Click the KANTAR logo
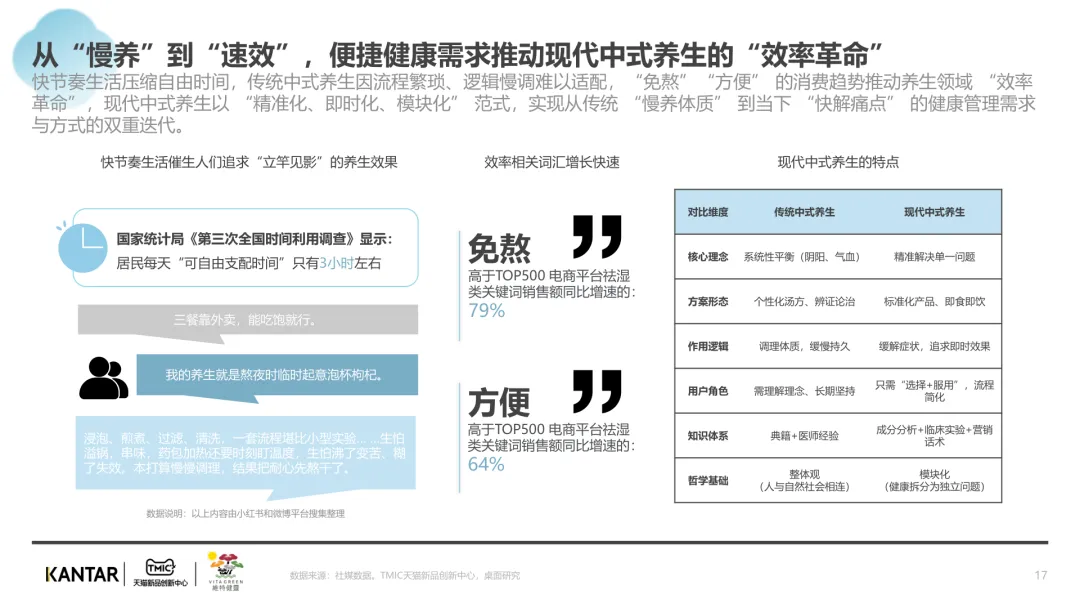1080x608 pixels. tap(81, 574)
